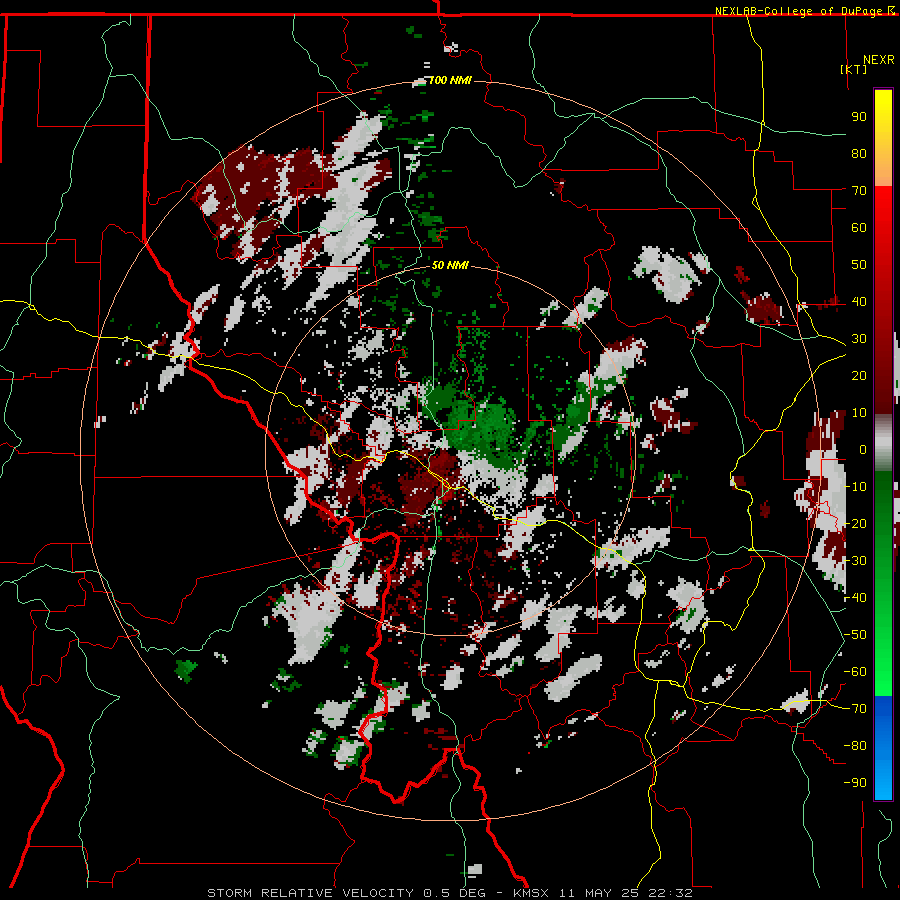
Task: Click the 50 value on the velocity scale
Action: pyautogui.click(x=859, y=265)
